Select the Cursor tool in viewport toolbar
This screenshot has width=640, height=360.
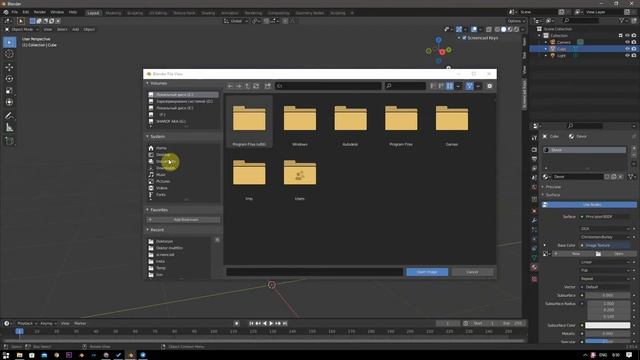click(x=9, y=54)
